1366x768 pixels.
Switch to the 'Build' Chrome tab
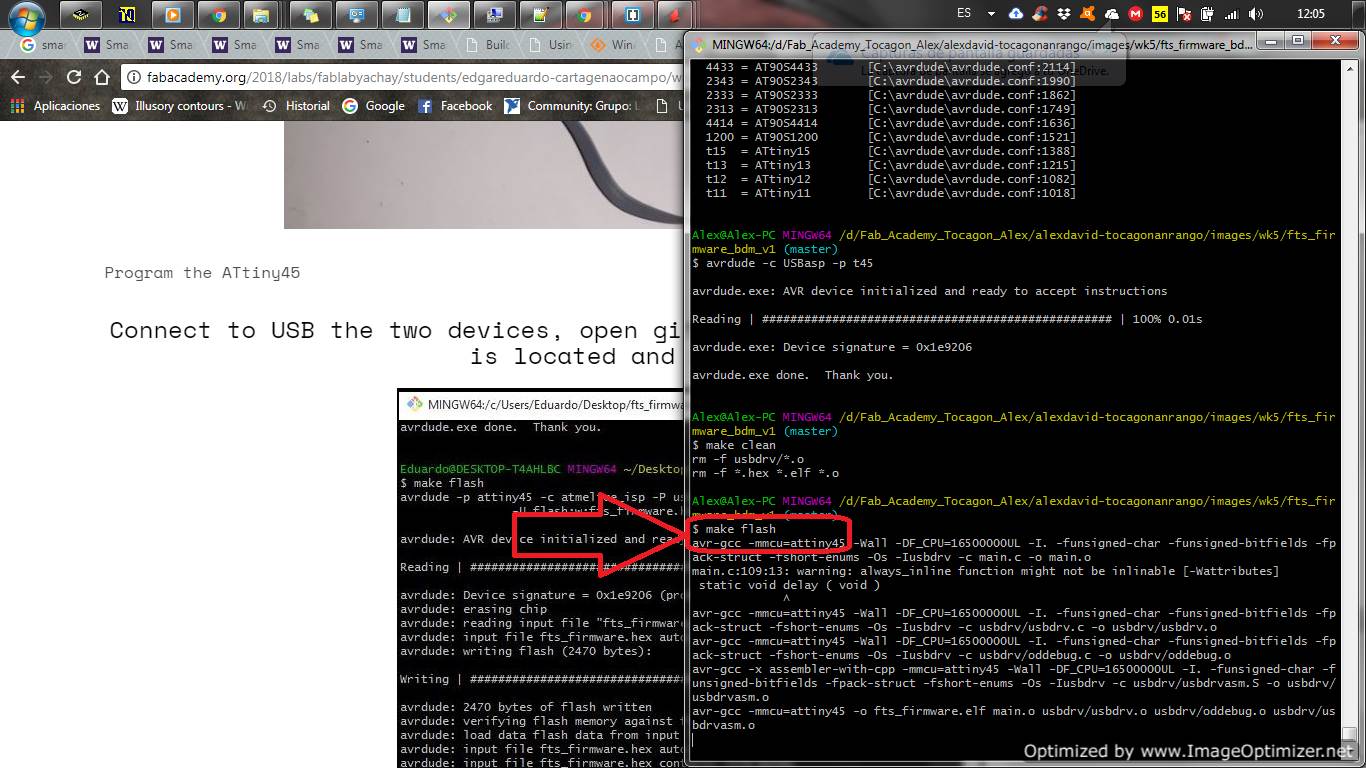[486, 45]
